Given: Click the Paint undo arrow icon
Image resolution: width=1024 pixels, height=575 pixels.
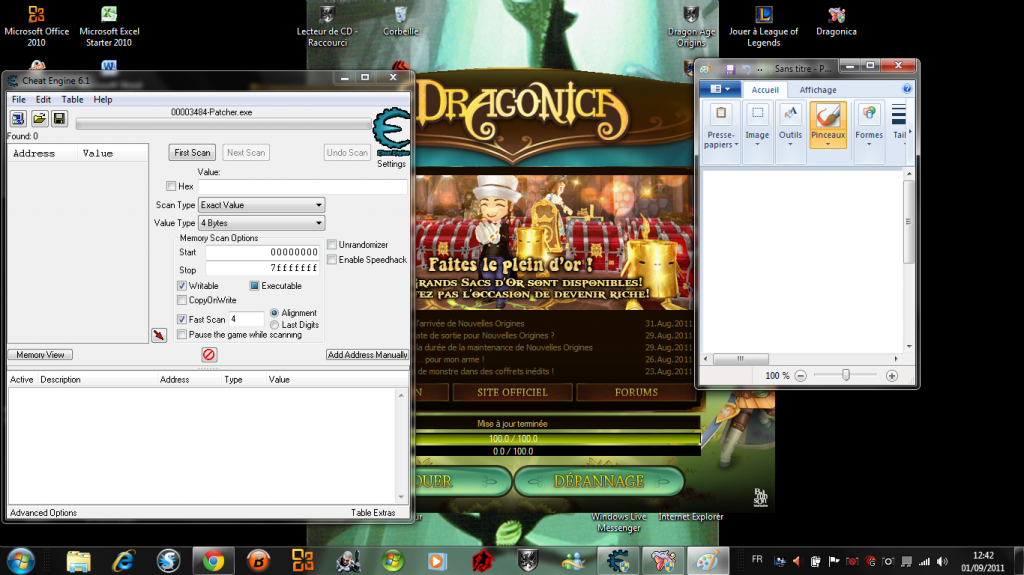Looking at the screenshot, I should (746, 69).
